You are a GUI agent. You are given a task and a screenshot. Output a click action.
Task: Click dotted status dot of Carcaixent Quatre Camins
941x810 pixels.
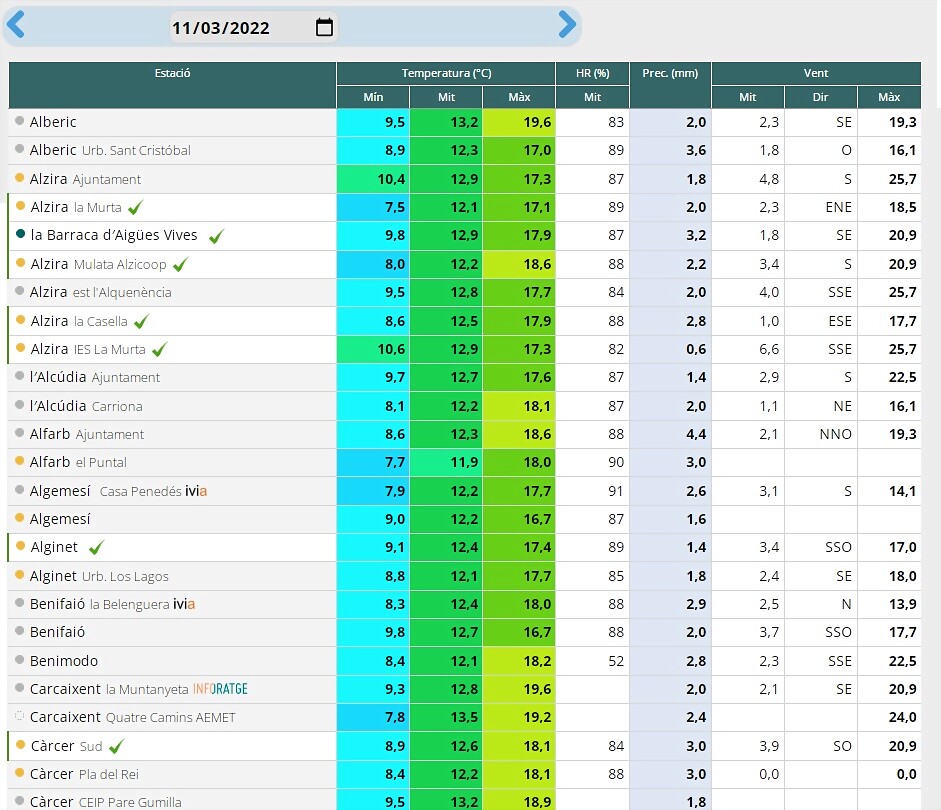(x=19, y=716)
